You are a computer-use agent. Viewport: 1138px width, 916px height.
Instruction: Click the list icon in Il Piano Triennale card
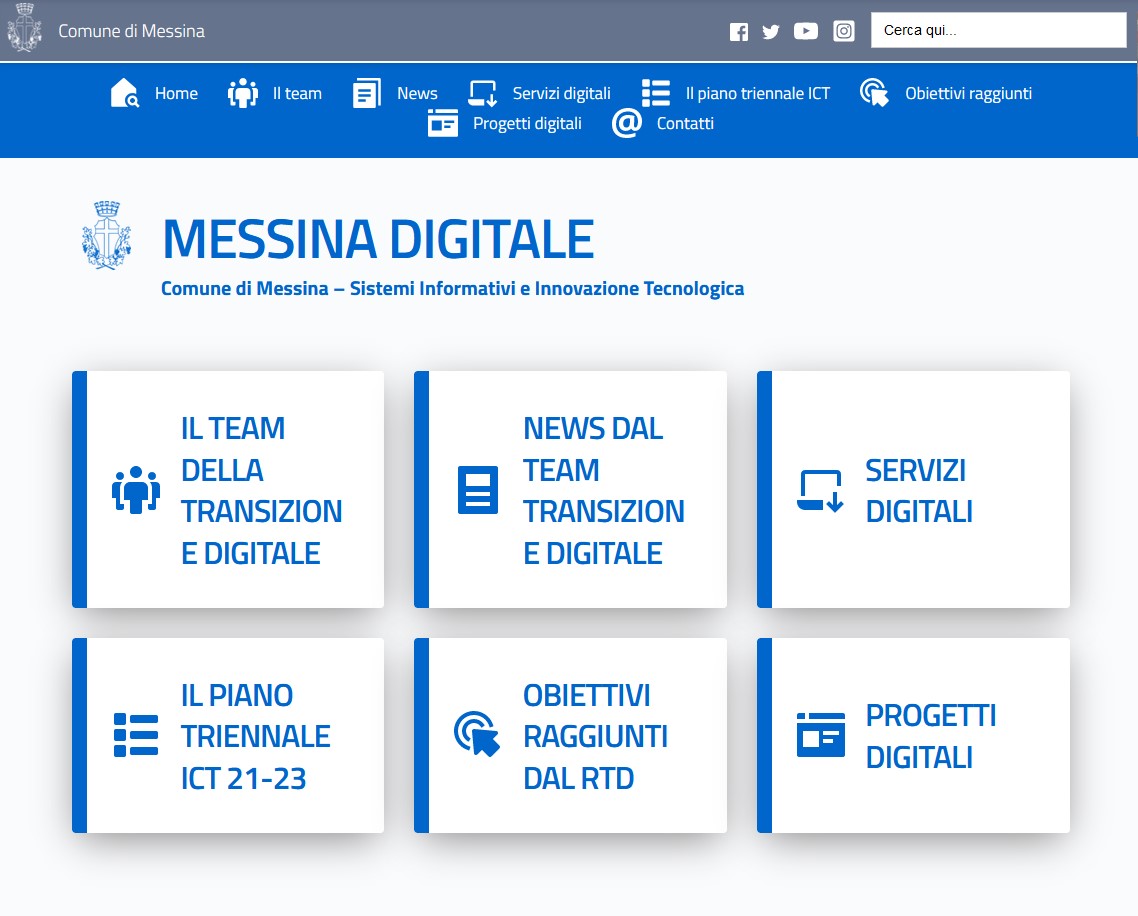pos(136,735)
